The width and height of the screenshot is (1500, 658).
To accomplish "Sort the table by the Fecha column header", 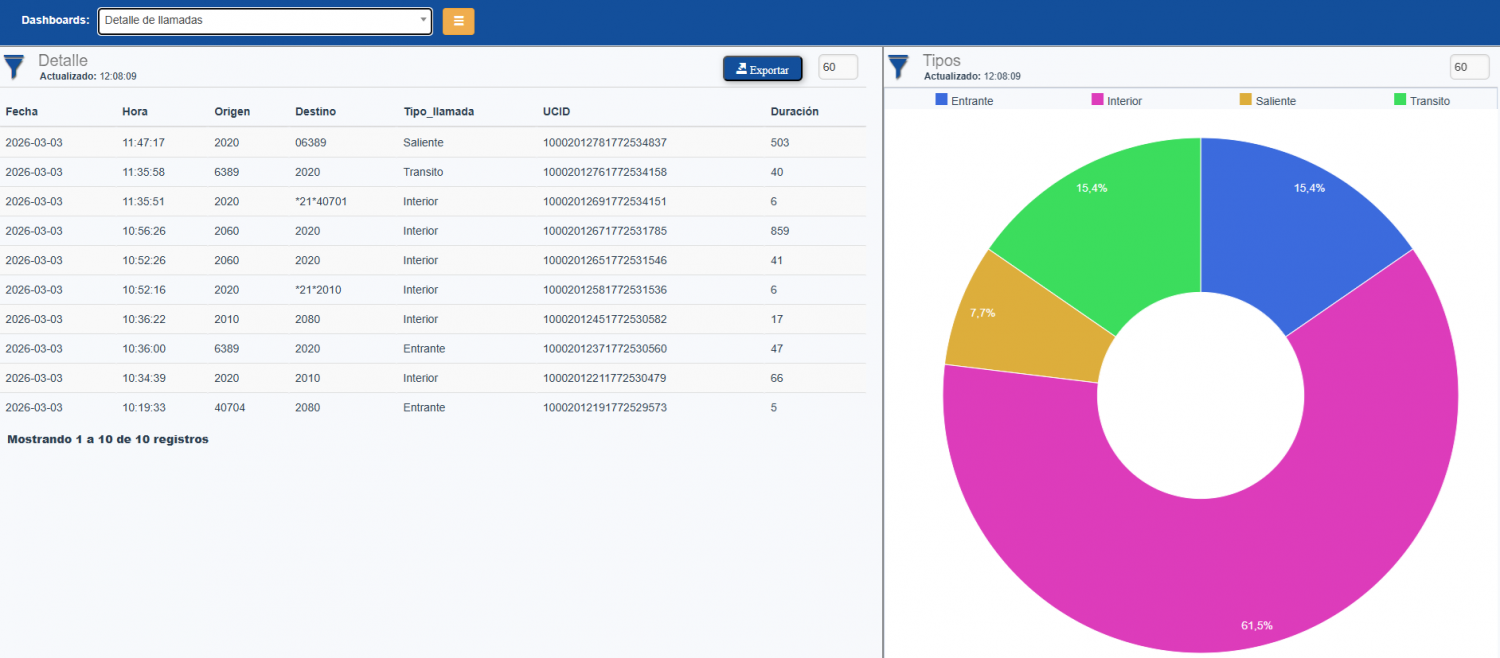I will (20, 111).
